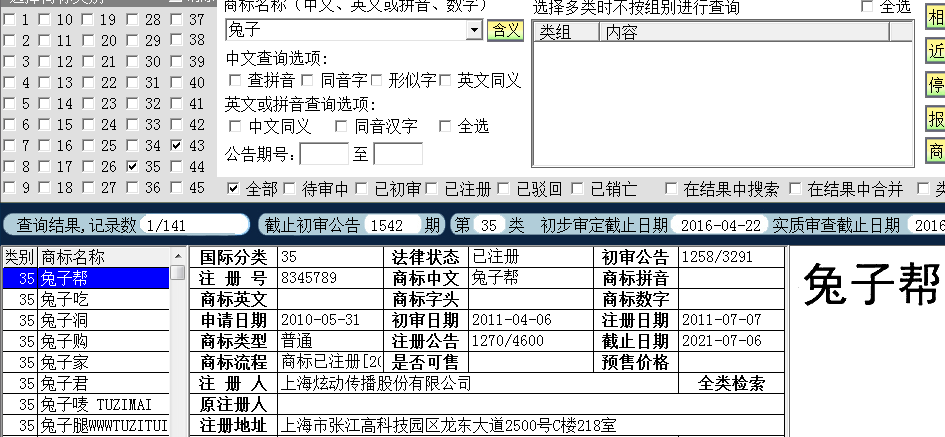This screenshot has height=437, width=945.
Task: Click the results list scroll-up arrow
Action: pyautogui.click(x=178, y=257)
